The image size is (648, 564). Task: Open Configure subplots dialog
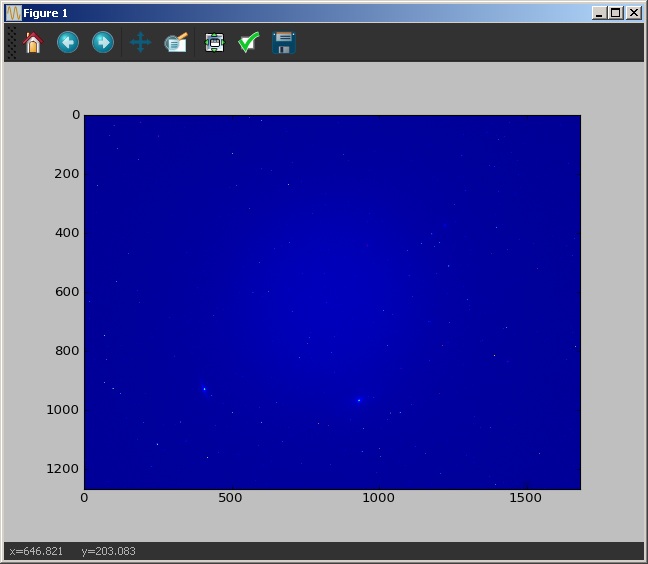point(214,43)
